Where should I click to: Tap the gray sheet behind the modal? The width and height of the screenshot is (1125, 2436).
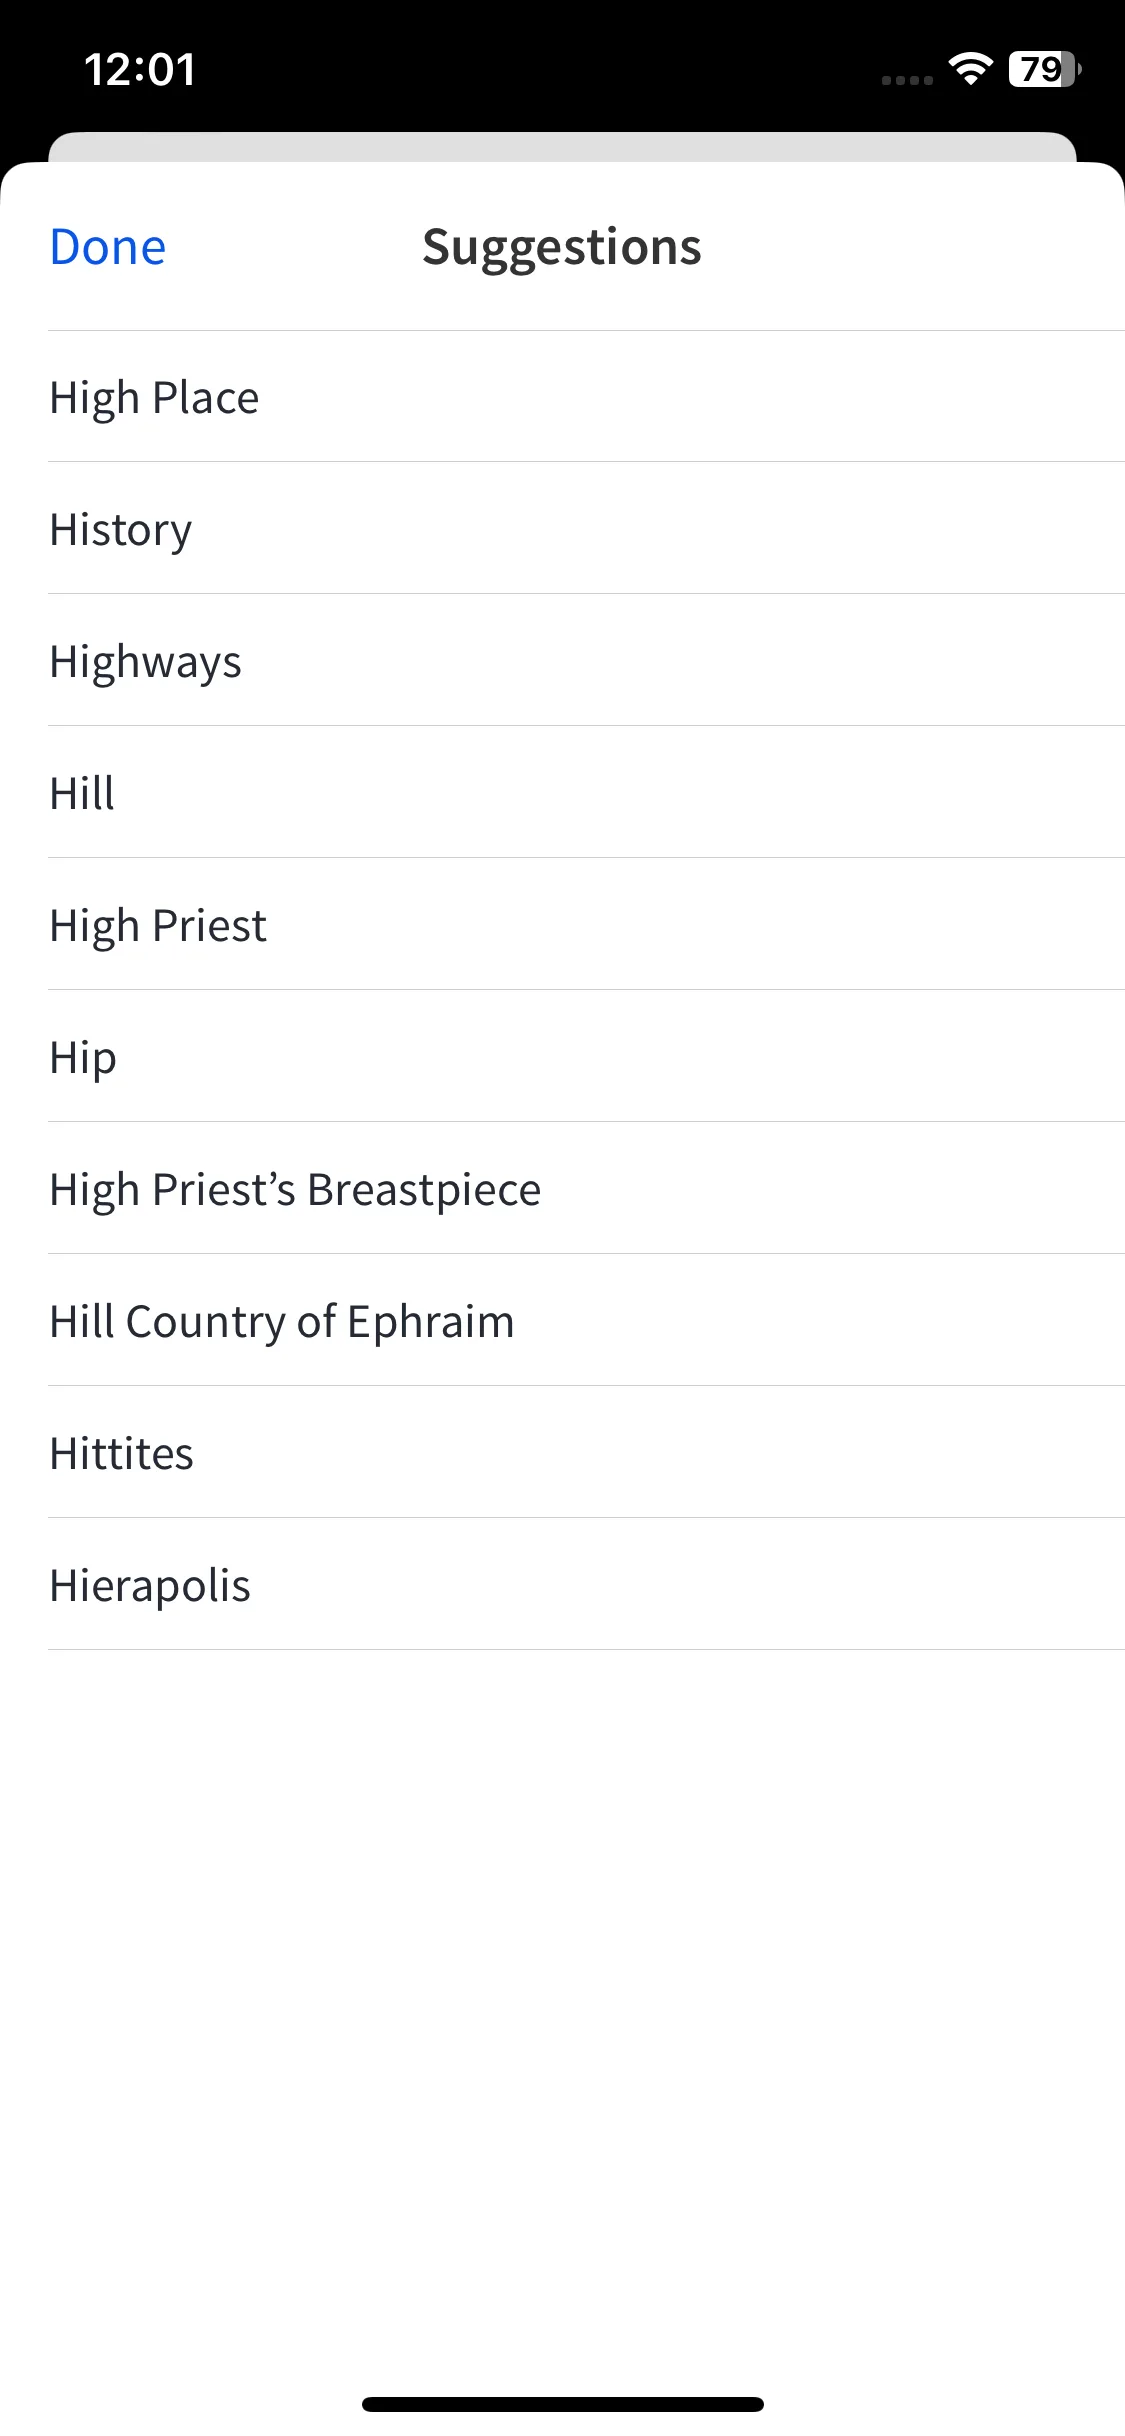[x=562, y=146]
